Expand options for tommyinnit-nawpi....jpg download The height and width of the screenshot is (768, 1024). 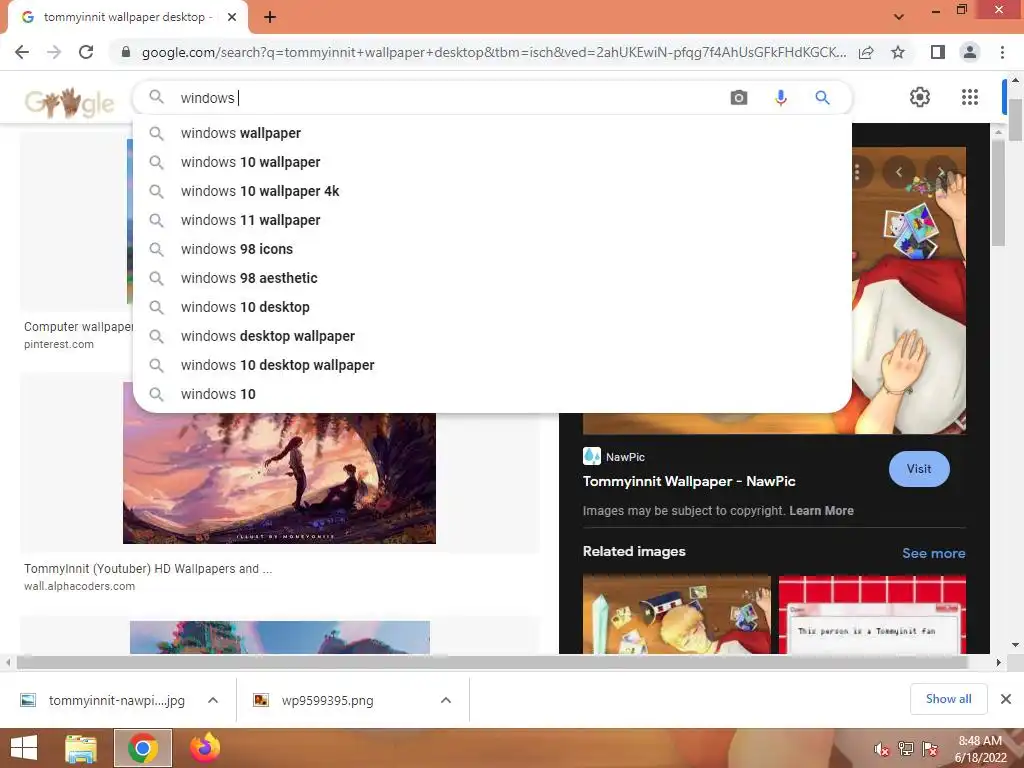213,700
